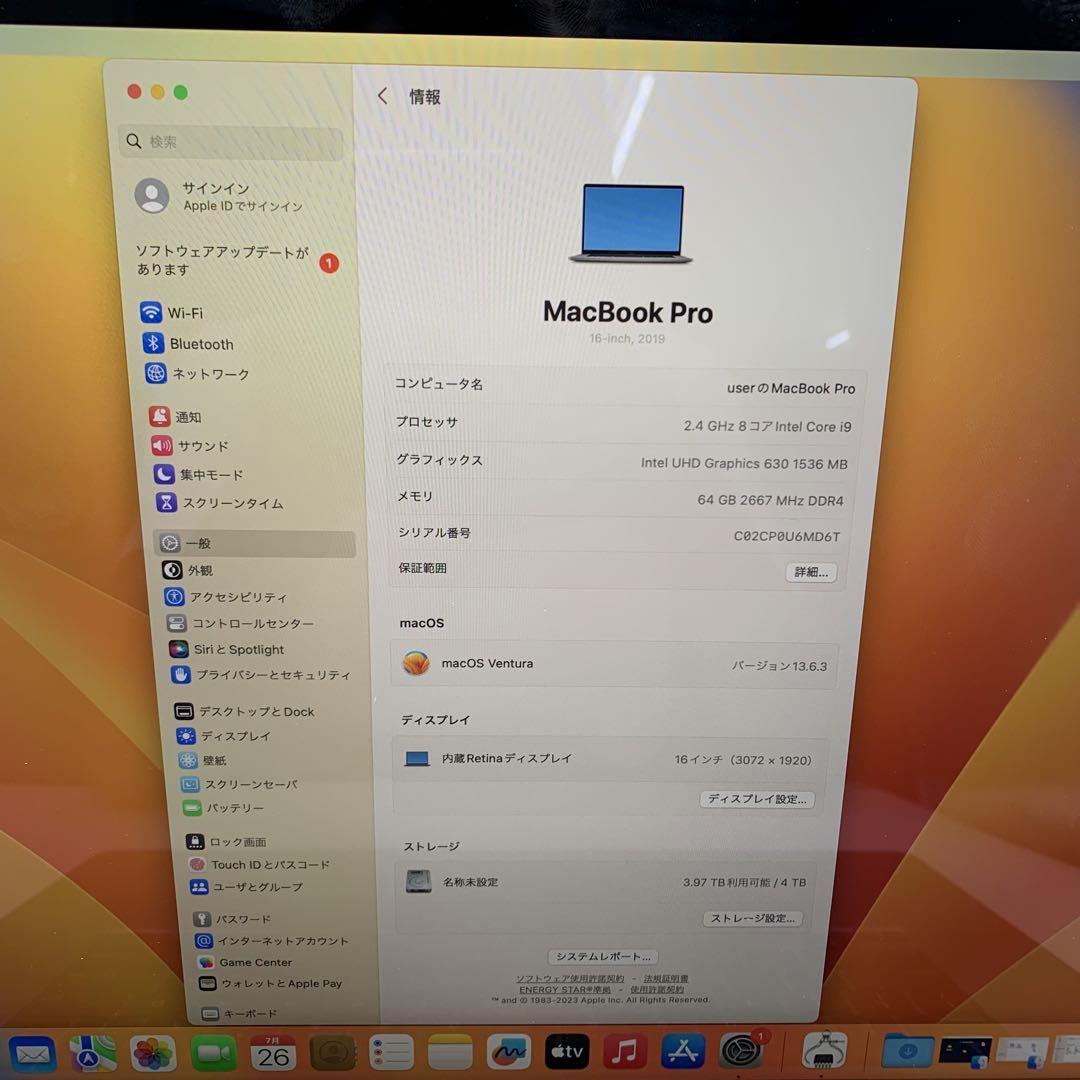Open the ソフトウェアアップデートがあります notice

pyautogui.click(x=238, y=260)
